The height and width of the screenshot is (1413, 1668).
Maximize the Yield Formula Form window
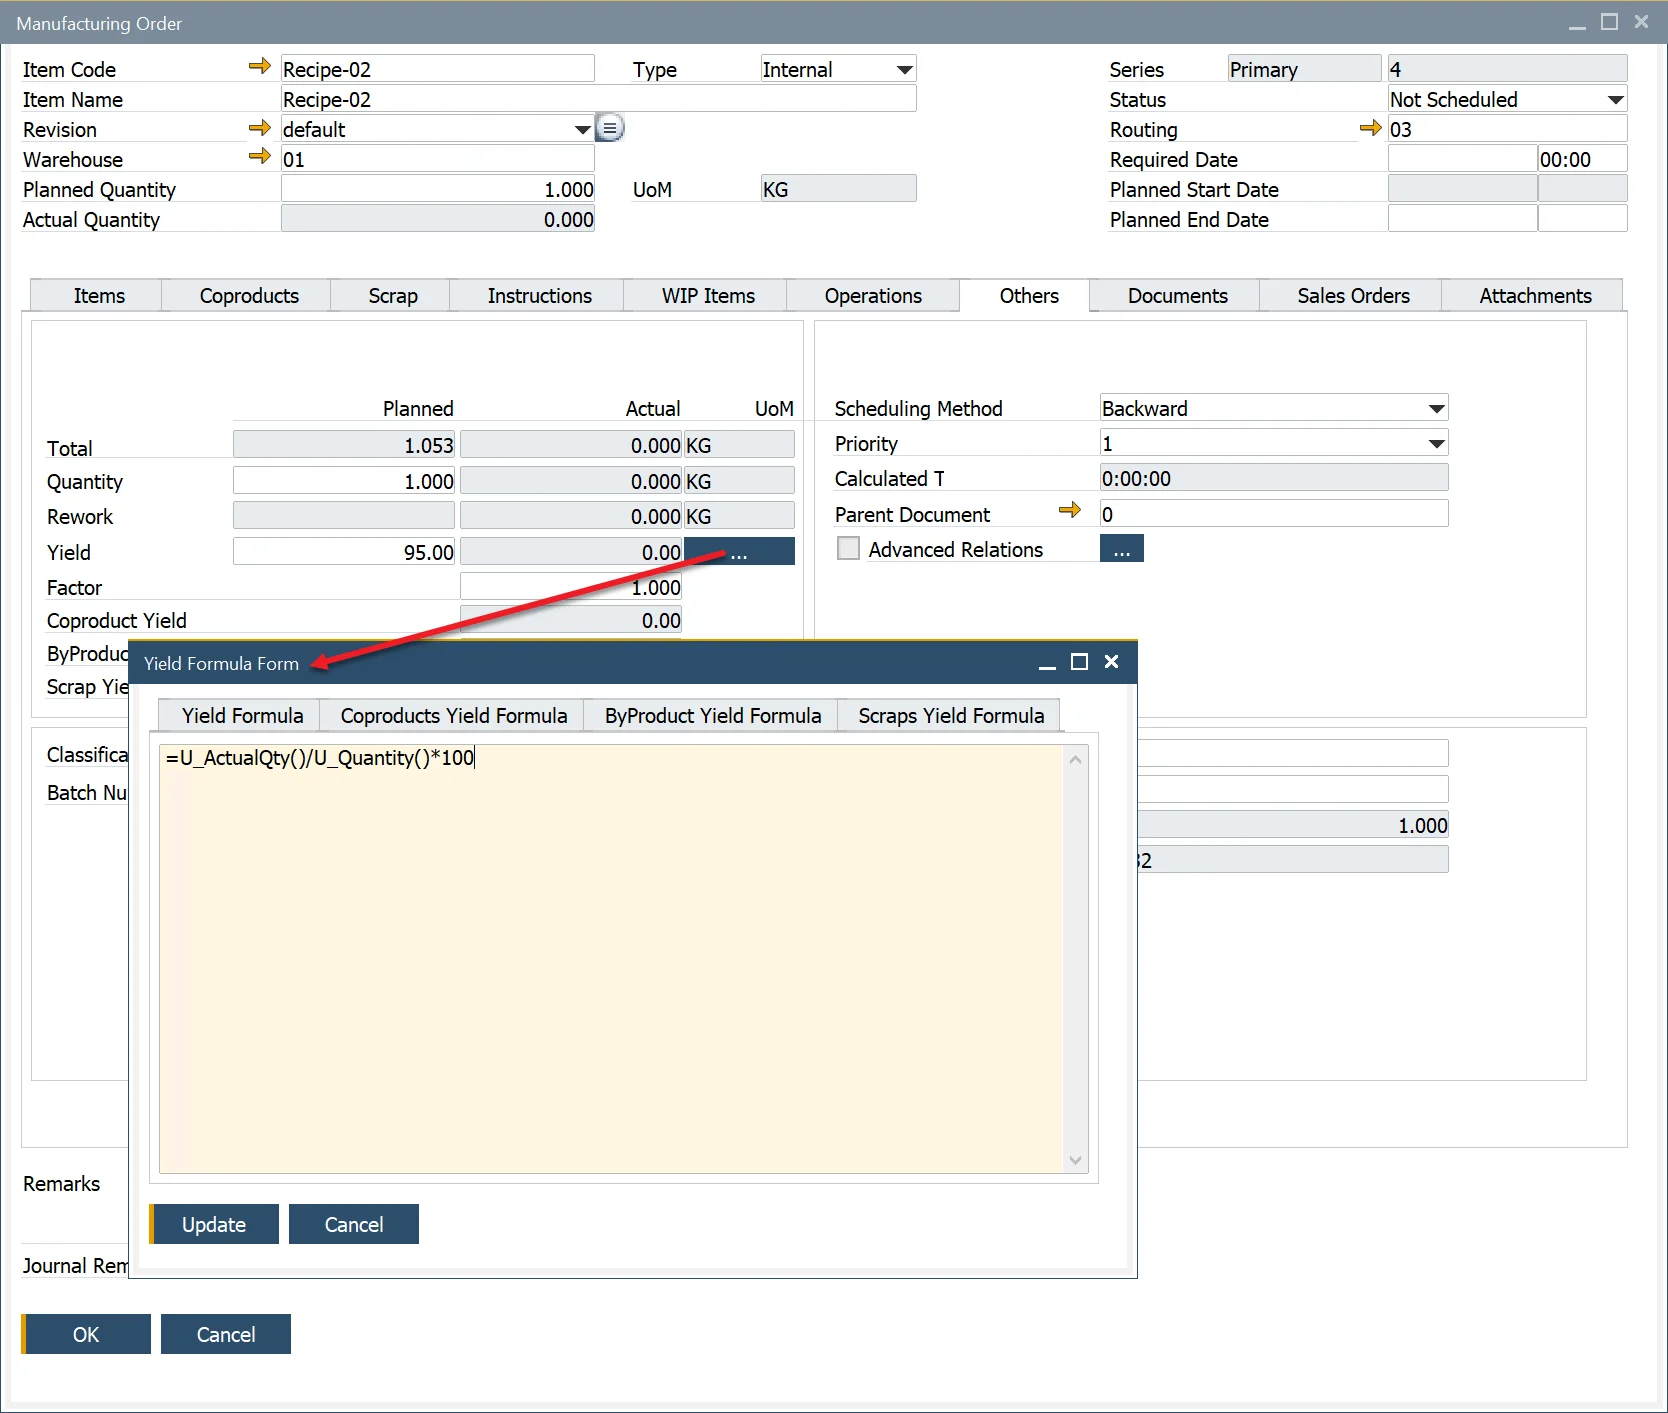(1079, 662)
